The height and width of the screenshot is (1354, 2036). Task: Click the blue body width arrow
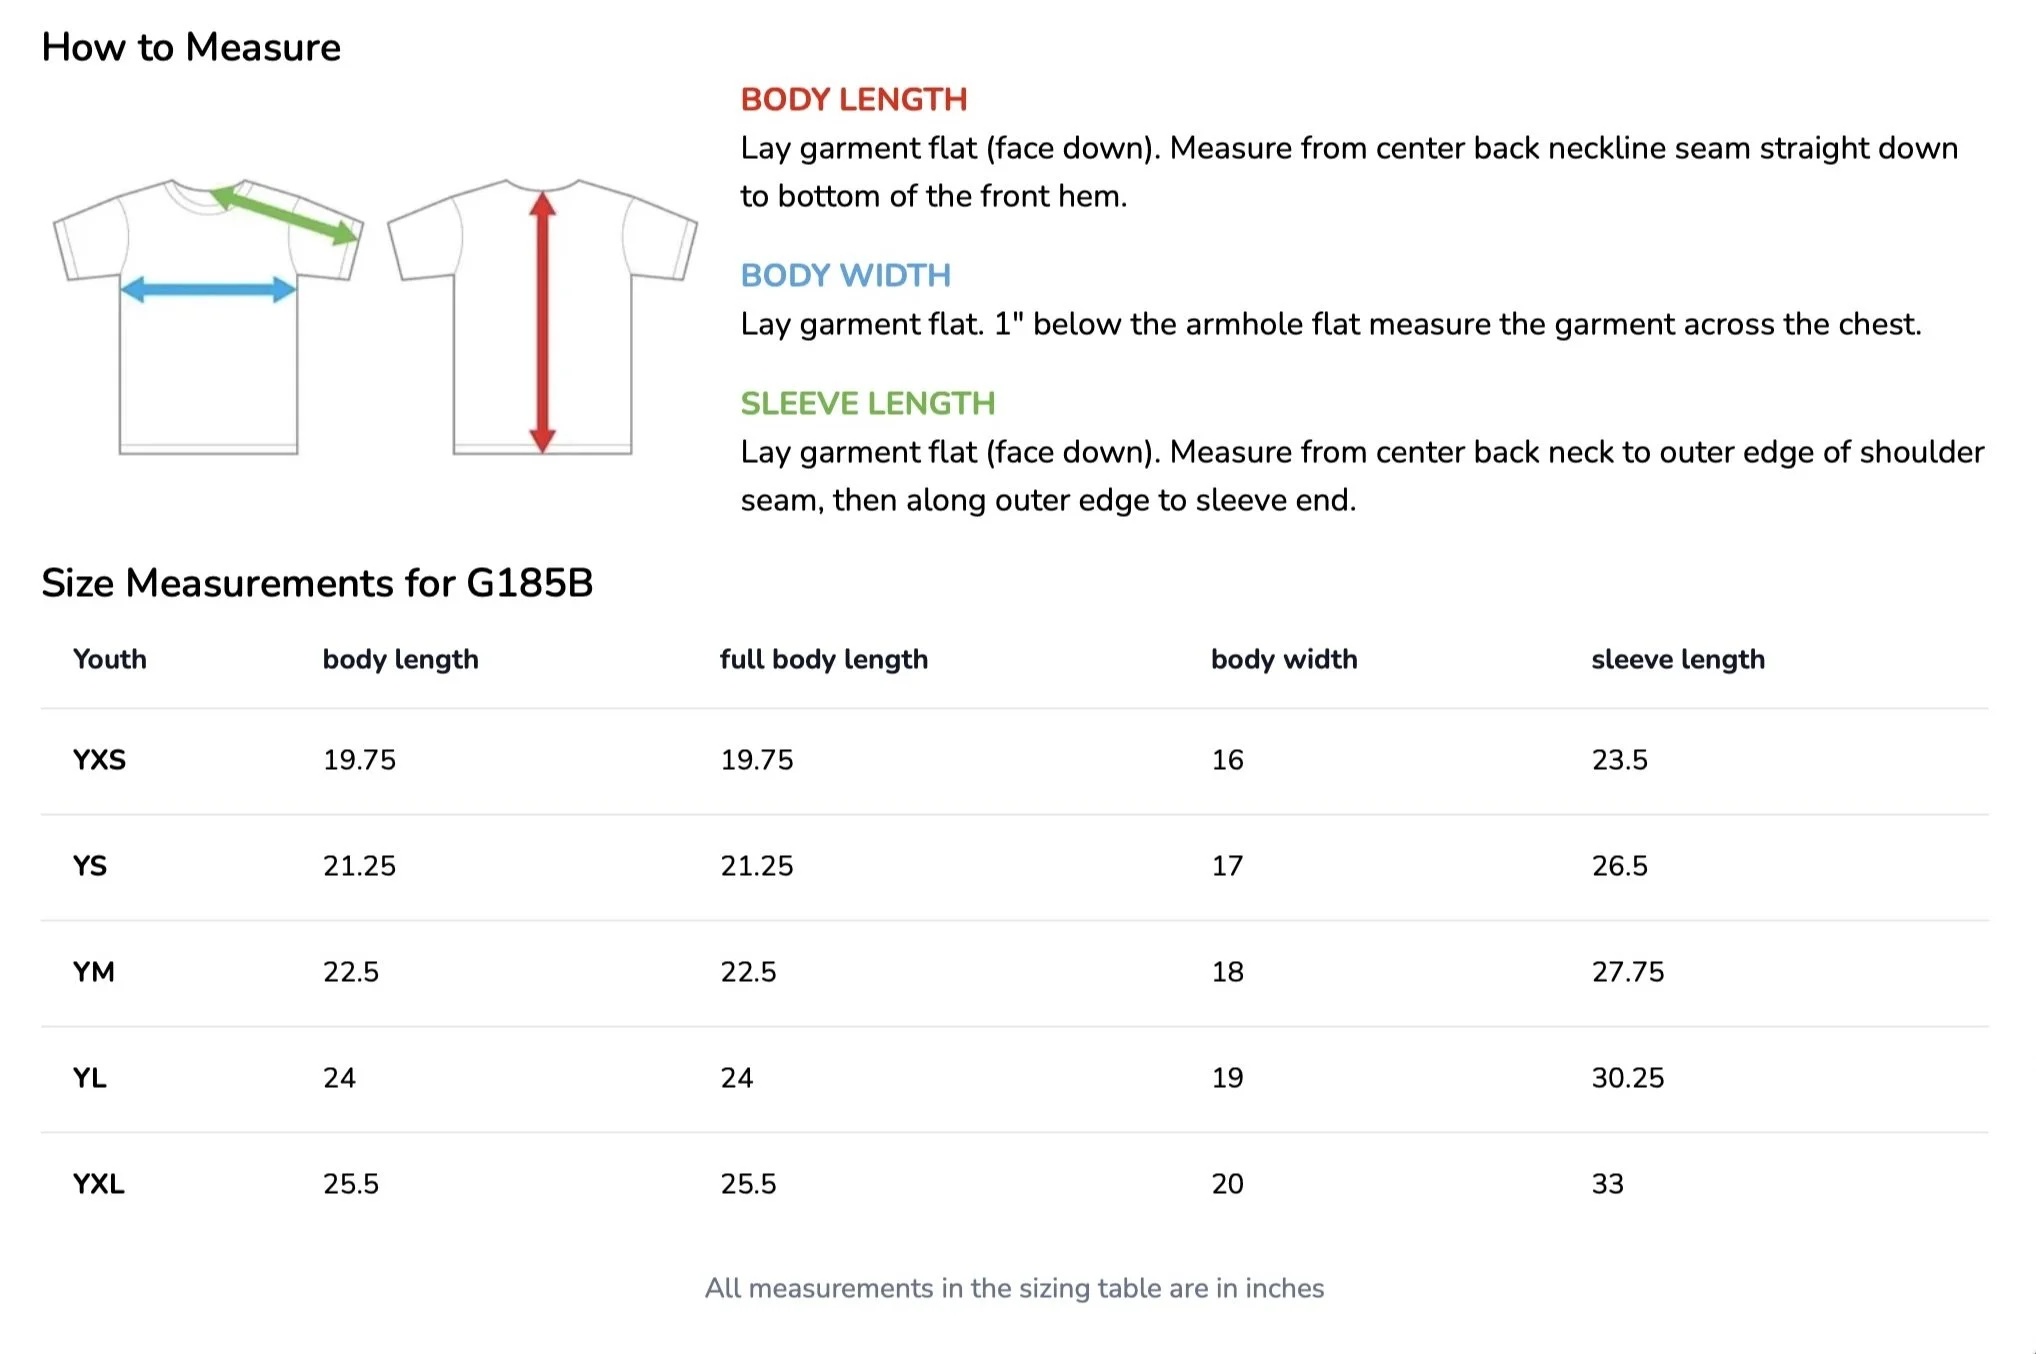[x=208, y=290]
